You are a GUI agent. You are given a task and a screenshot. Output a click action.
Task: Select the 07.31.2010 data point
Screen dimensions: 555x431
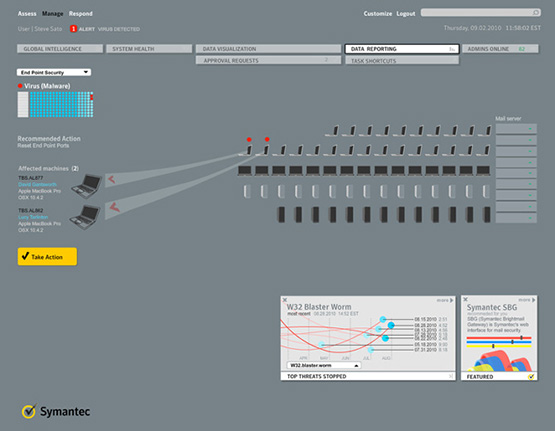[x=371, y=350]
